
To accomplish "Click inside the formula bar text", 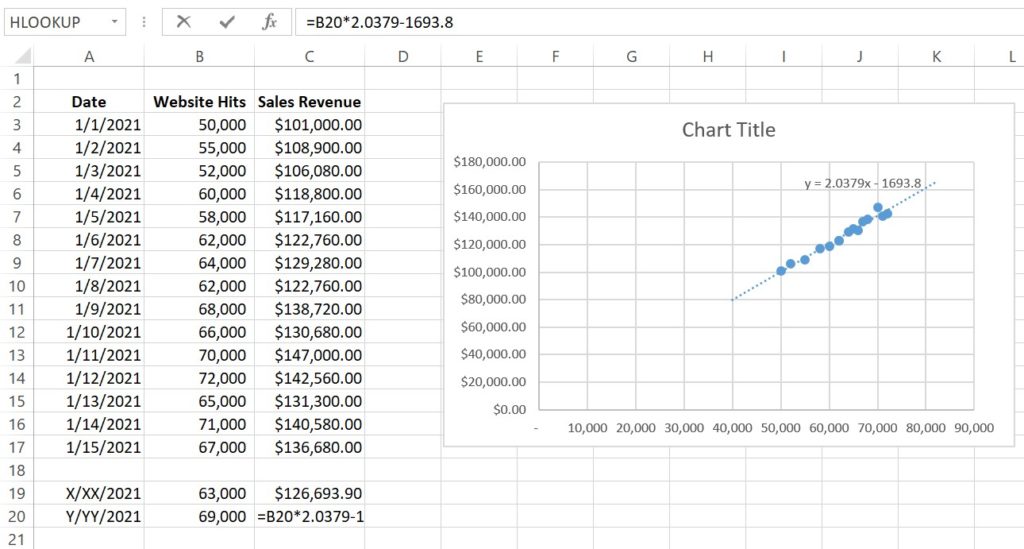I will 600,22.
